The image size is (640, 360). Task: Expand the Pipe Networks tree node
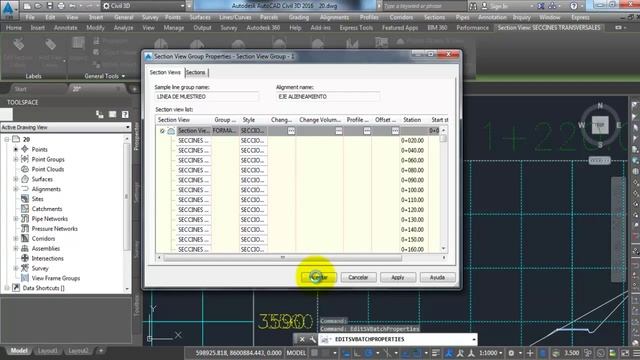click(x=16, y=219)
